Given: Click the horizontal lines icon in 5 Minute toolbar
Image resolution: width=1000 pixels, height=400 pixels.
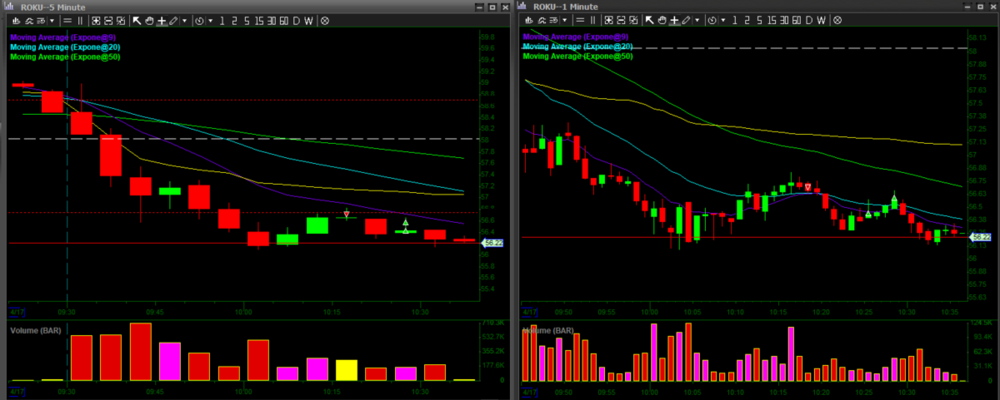Looking at the screenshot, I should 67,20.
